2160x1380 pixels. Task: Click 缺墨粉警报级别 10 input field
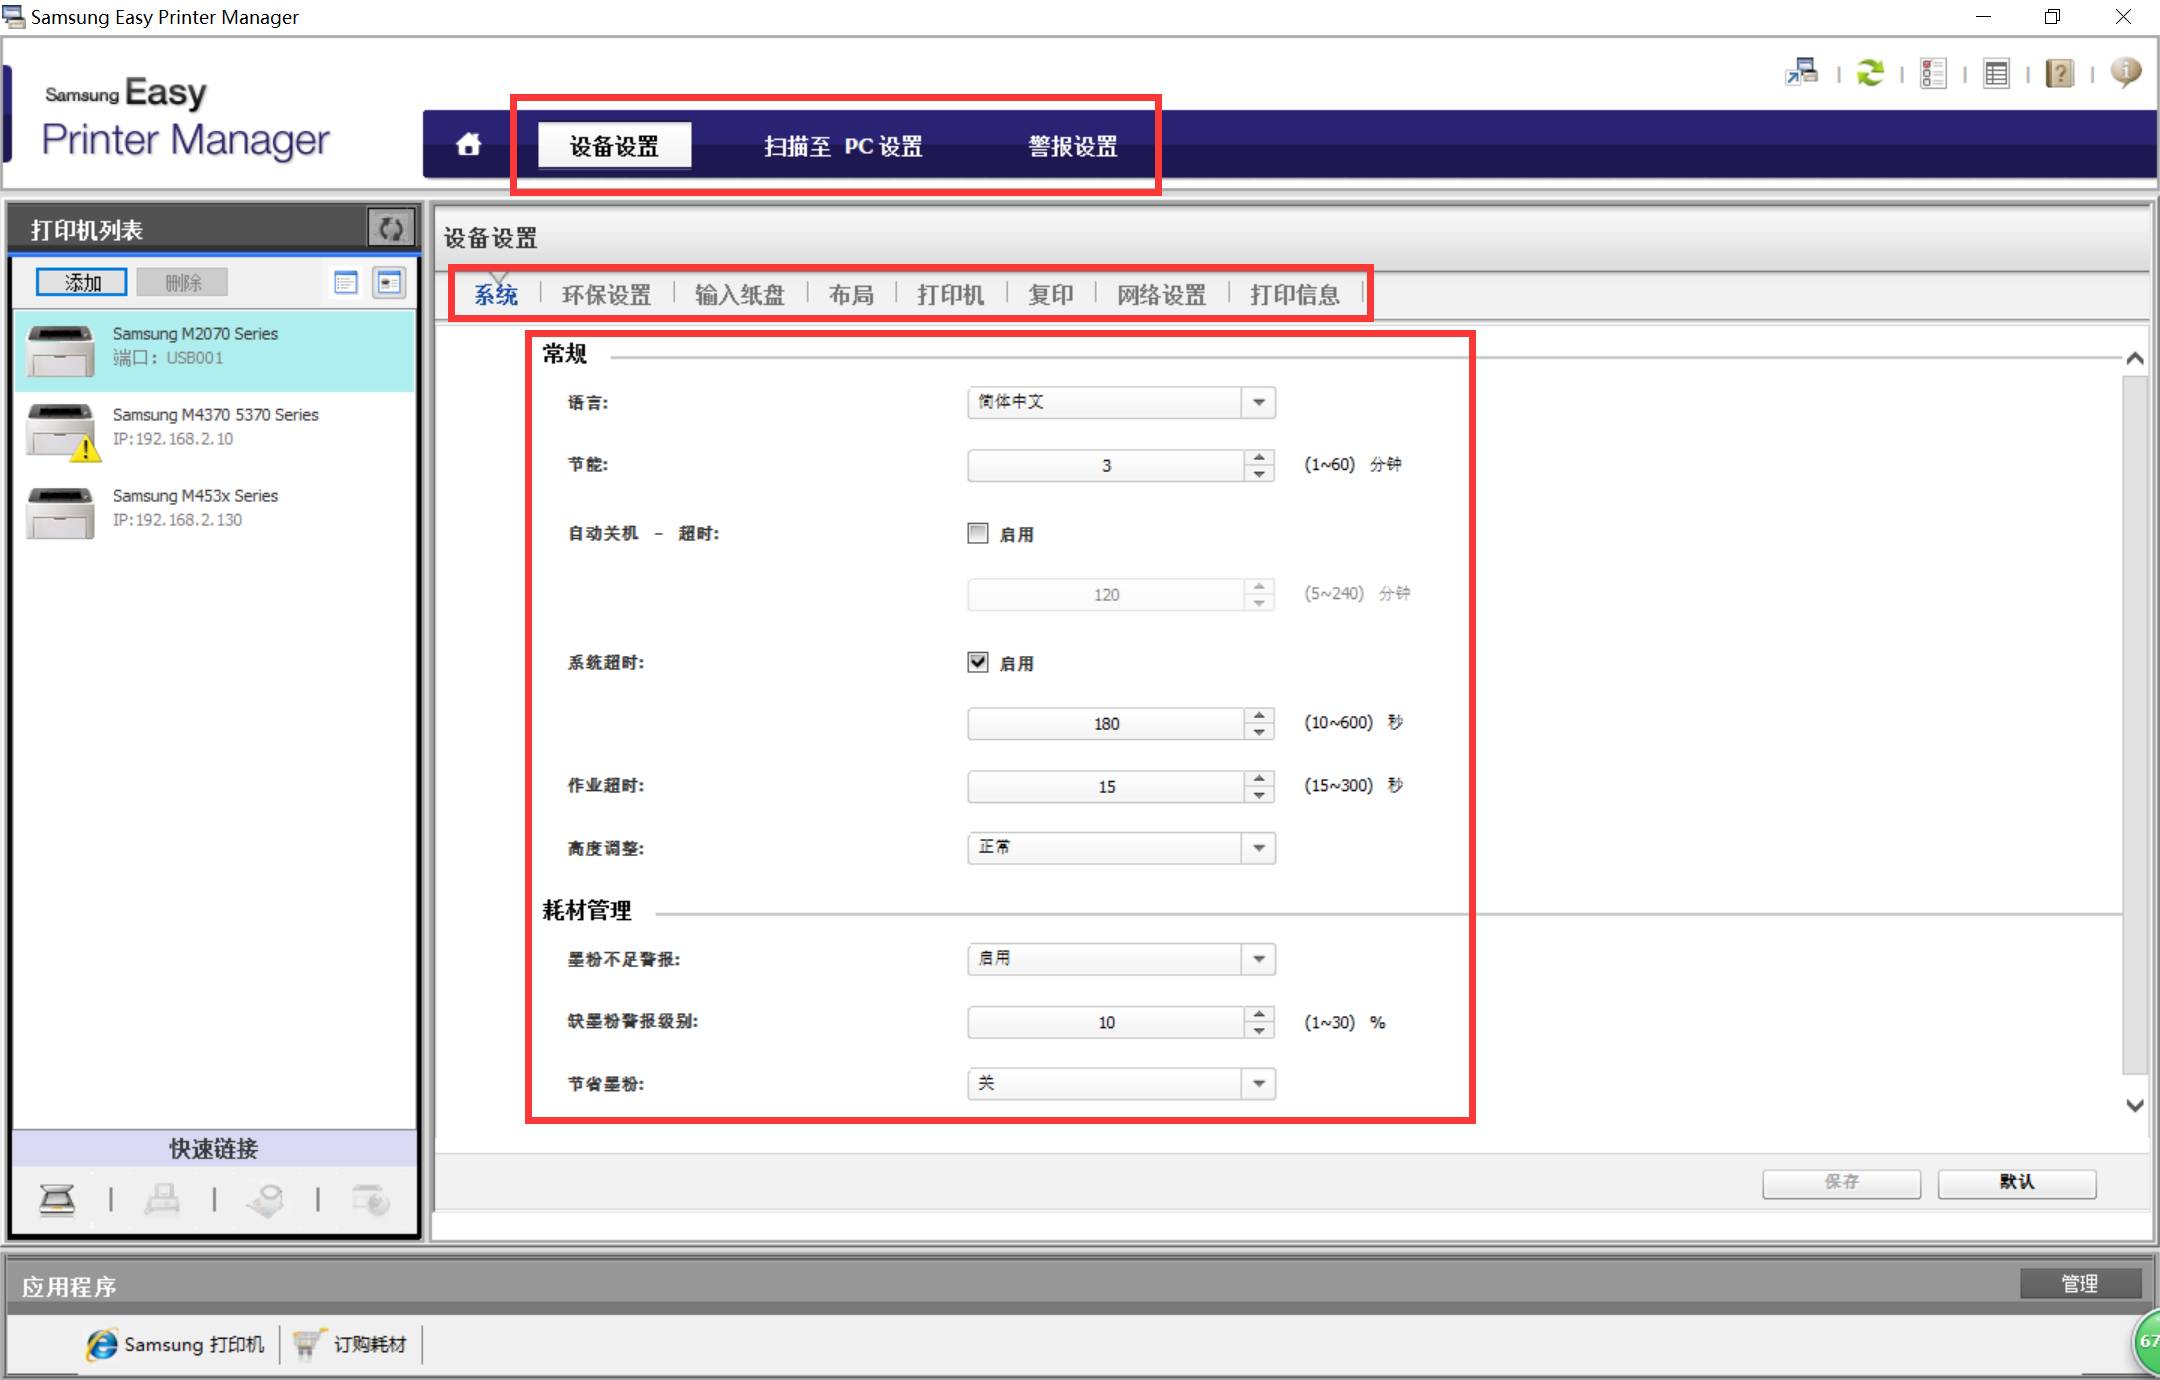point(1106,1022)
